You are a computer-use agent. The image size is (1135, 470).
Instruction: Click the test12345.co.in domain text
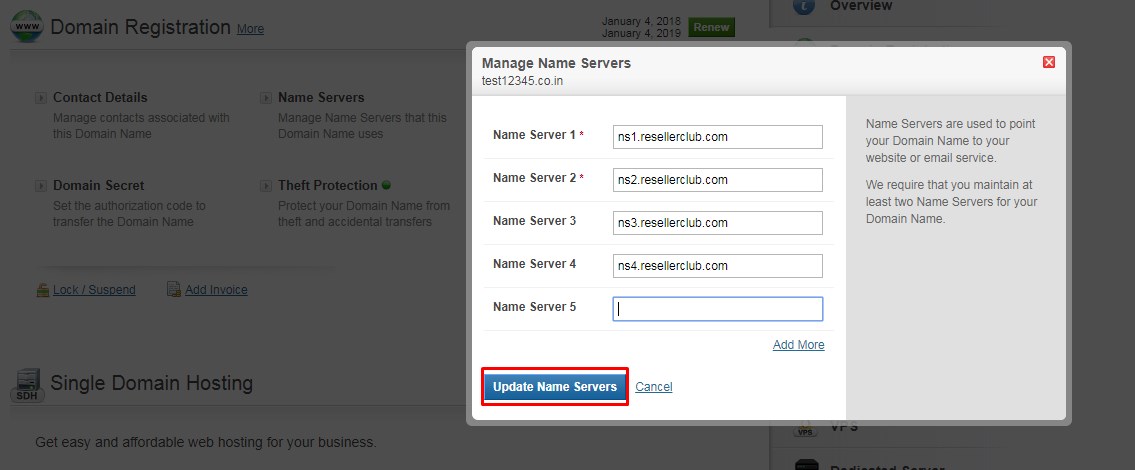(x=523, y=81)
